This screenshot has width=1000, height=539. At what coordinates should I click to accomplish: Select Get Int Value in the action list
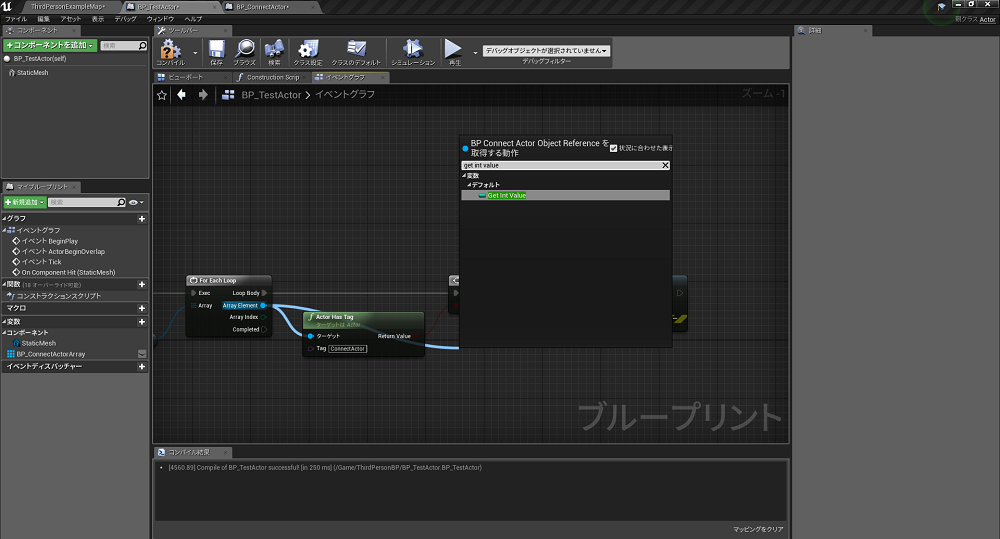tap(565, 195)
